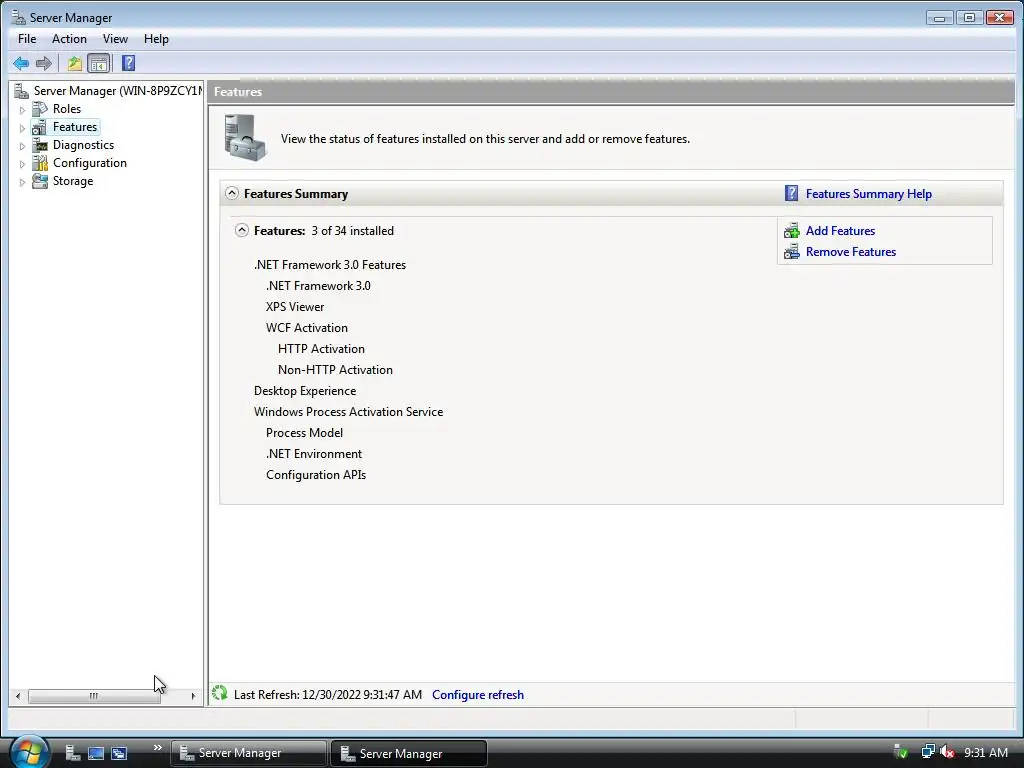Click the Process Model entry
Image resolution: width=1024 pixels, height=768 pixels.
coord(304,432)
